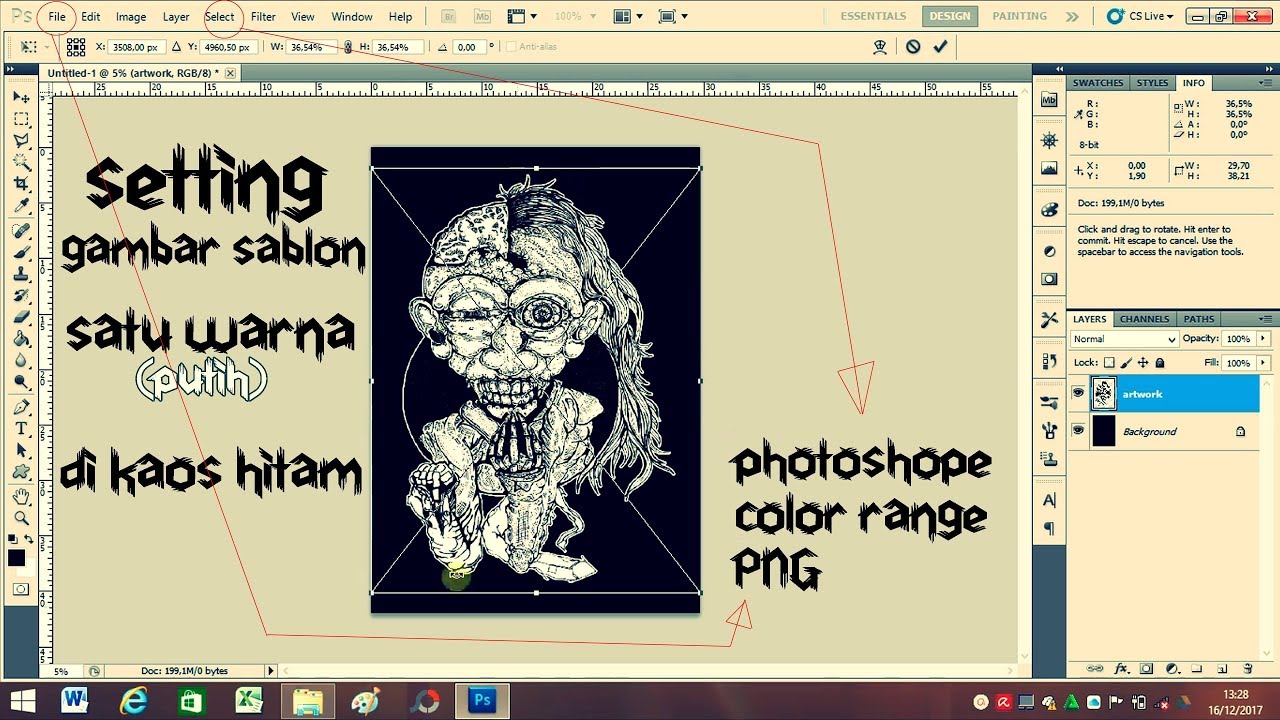Viewport: 1280px width, 720px height.
Task: Cancel the transform in options bar
Action: point(912,46)
